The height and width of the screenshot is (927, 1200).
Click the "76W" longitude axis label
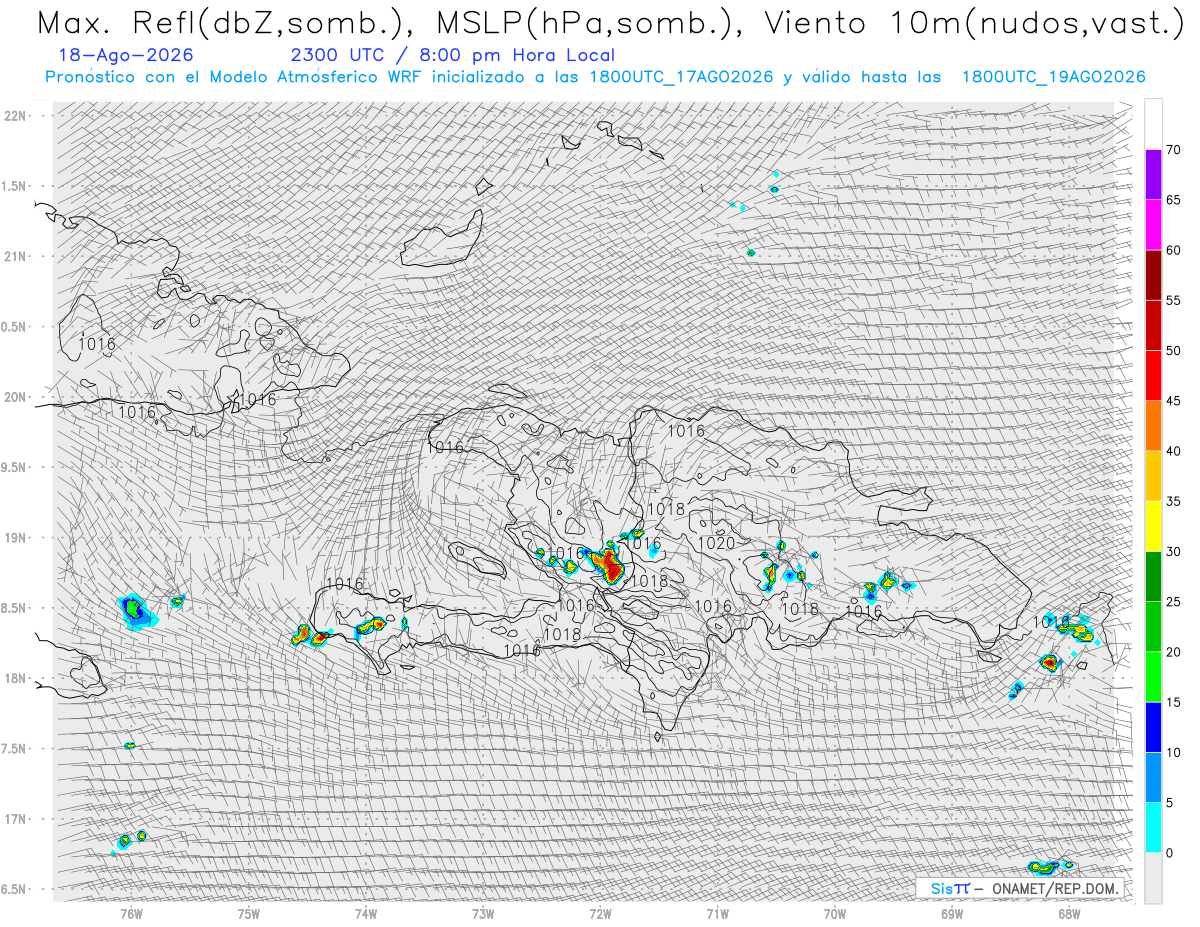132,913
